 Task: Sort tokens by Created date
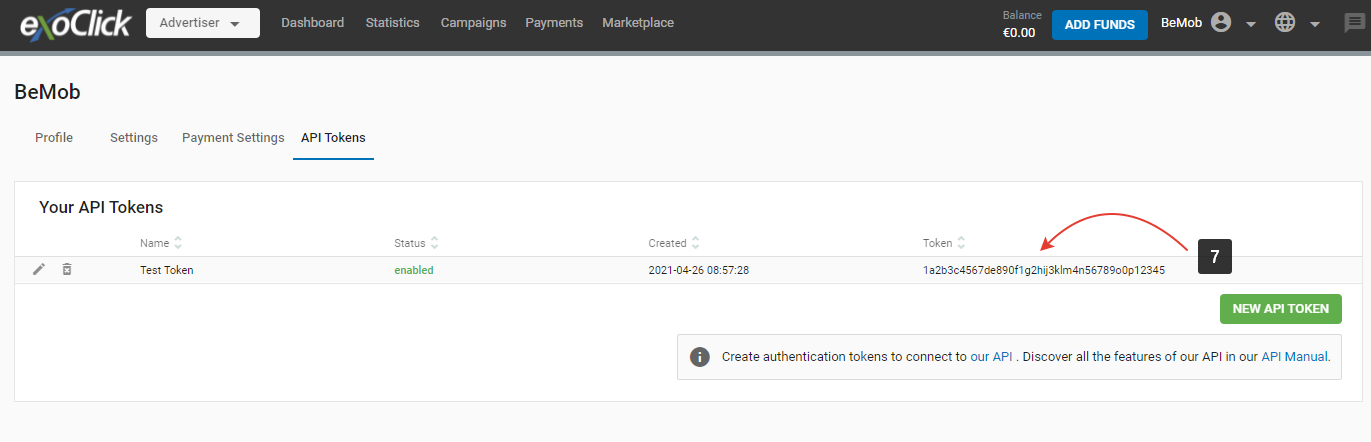pos(695,243)
